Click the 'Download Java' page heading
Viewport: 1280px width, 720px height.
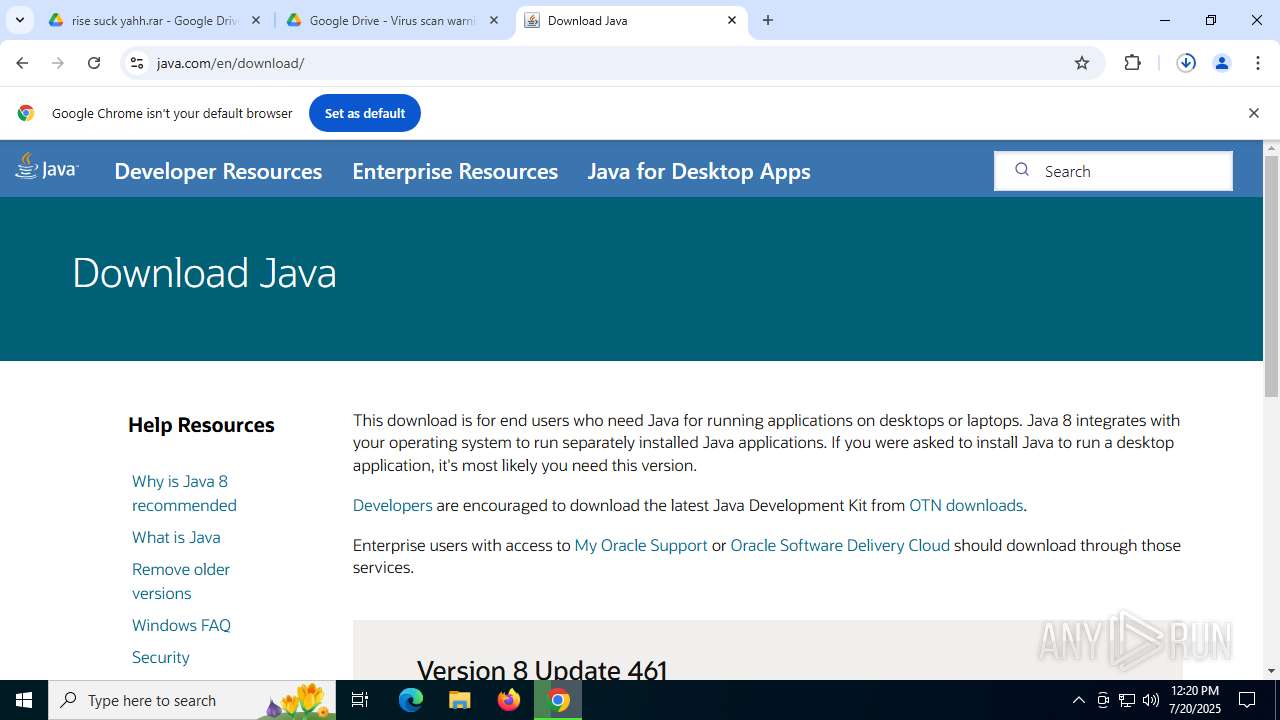pyautogui.click(x=204, y=273)
